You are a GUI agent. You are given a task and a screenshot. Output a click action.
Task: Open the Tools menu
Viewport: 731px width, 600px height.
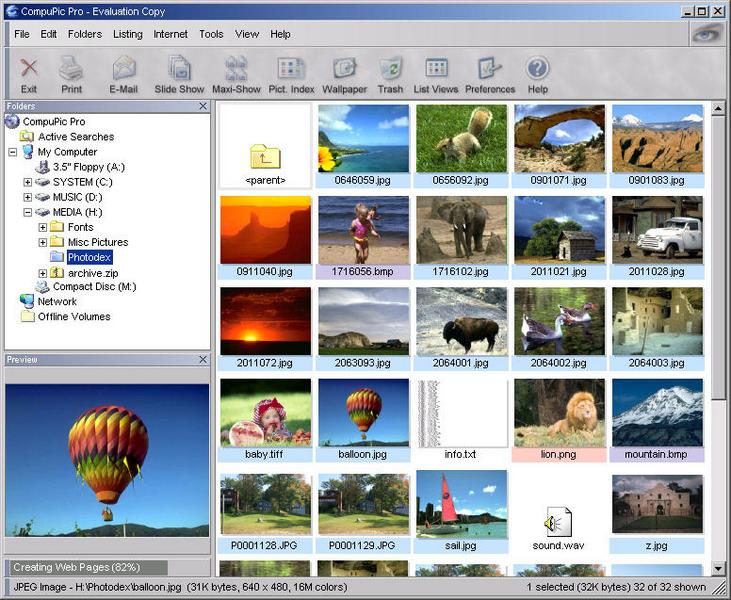tap(211, 34)
